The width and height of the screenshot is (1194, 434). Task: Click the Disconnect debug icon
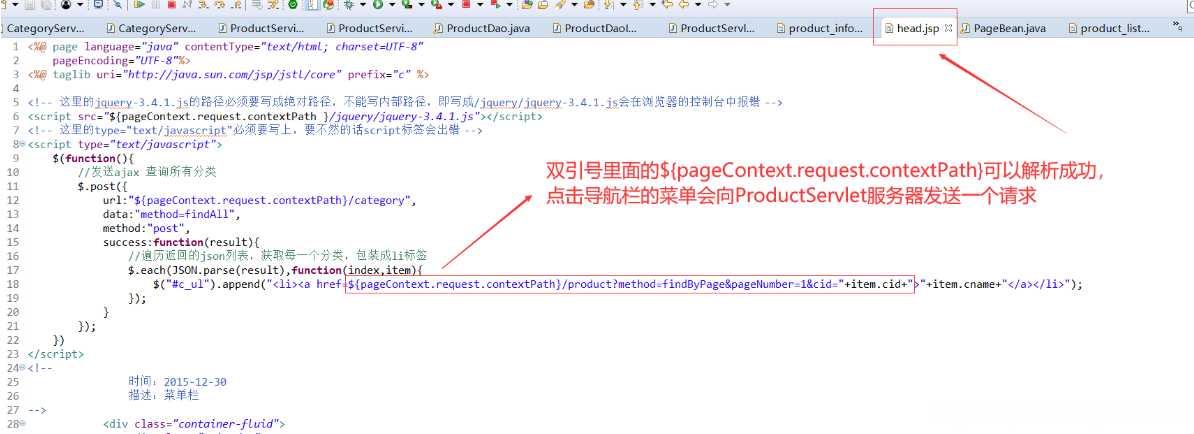click(x=187, y=5)
